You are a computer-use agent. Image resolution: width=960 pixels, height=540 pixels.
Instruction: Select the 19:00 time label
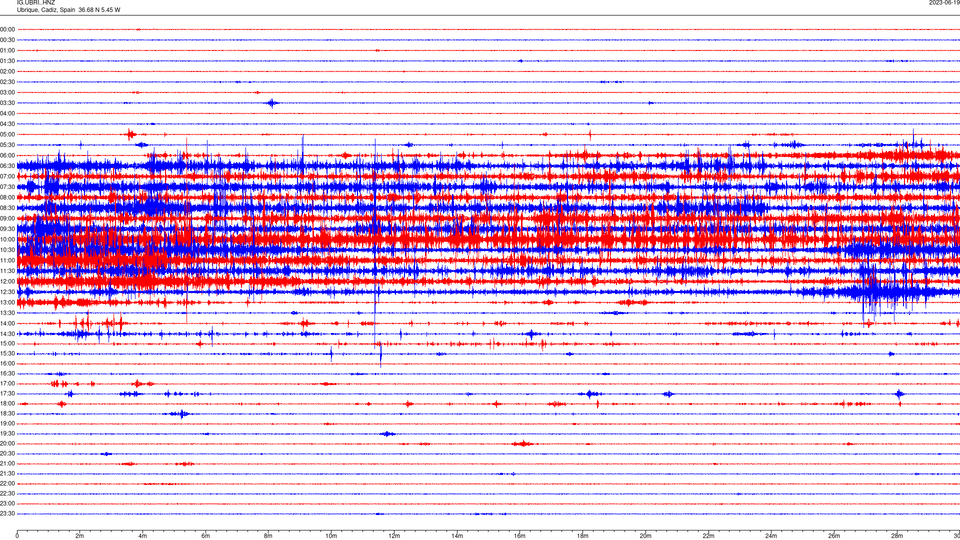point(7,424)
